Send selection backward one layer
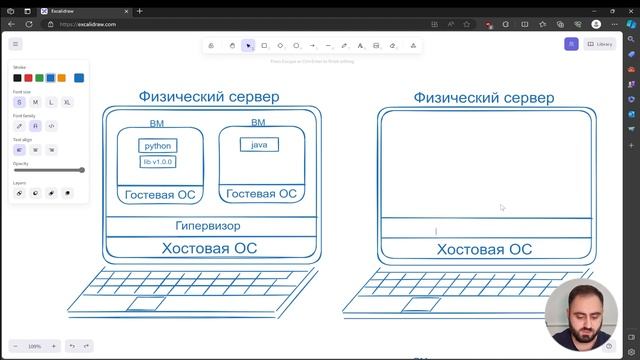The width and height of the screenshot is (640, 360). (35, 193)
